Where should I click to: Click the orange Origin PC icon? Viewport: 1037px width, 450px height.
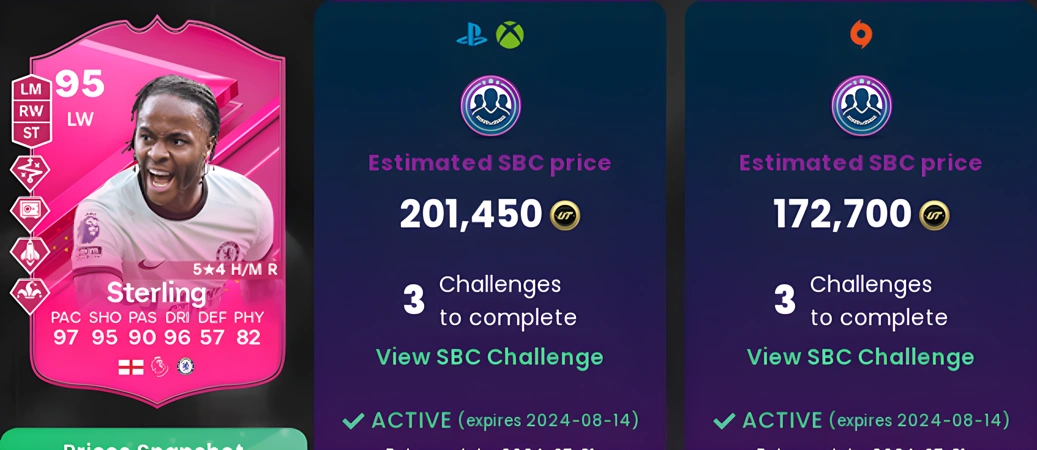[860, 35]
